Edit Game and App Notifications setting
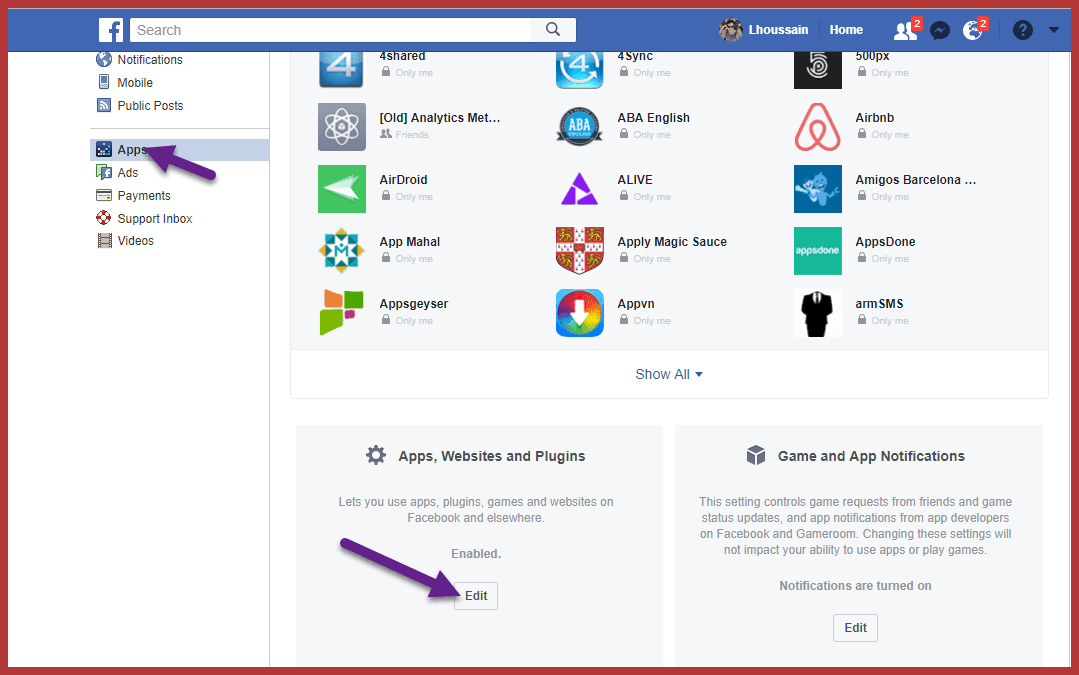Image resolution: width=1079 pixels, height=675 pixels. [x=855, y=628]
